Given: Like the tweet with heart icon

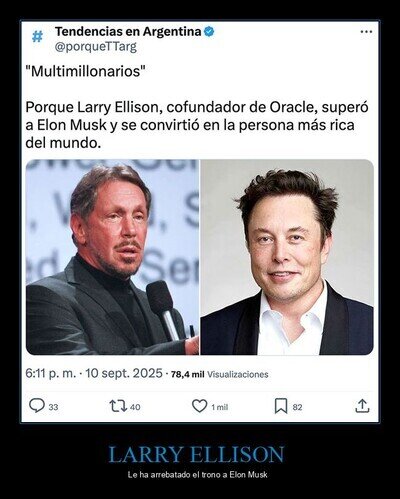Looking at the screenshot, I should [x=200, y=406].
